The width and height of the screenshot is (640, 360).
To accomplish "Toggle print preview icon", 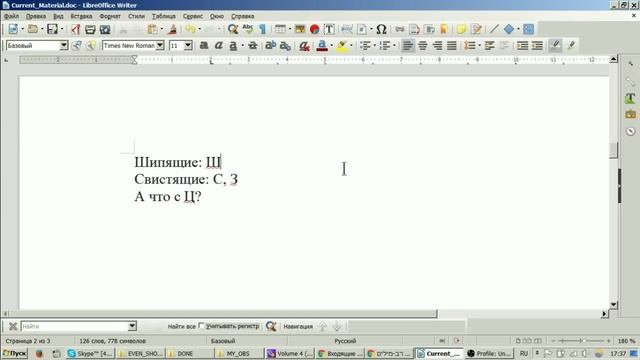I will point(105,29).
